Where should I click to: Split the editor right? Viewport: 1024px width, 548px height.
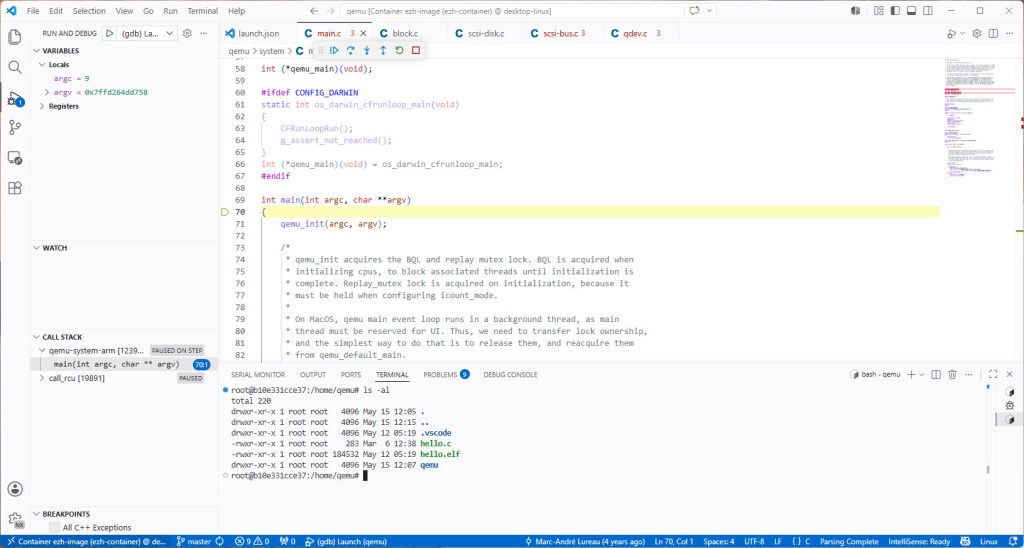tap(993, 33)
